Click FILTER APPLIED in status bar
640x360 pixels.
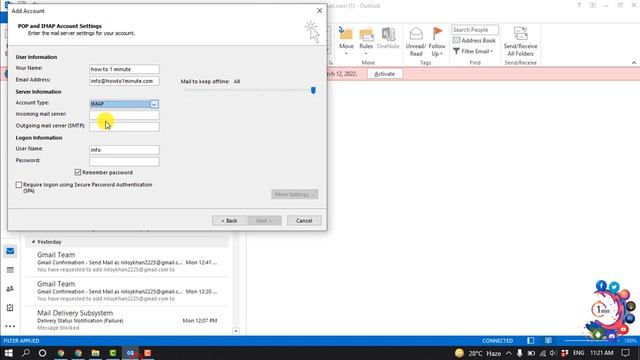(x=22, y=341)
